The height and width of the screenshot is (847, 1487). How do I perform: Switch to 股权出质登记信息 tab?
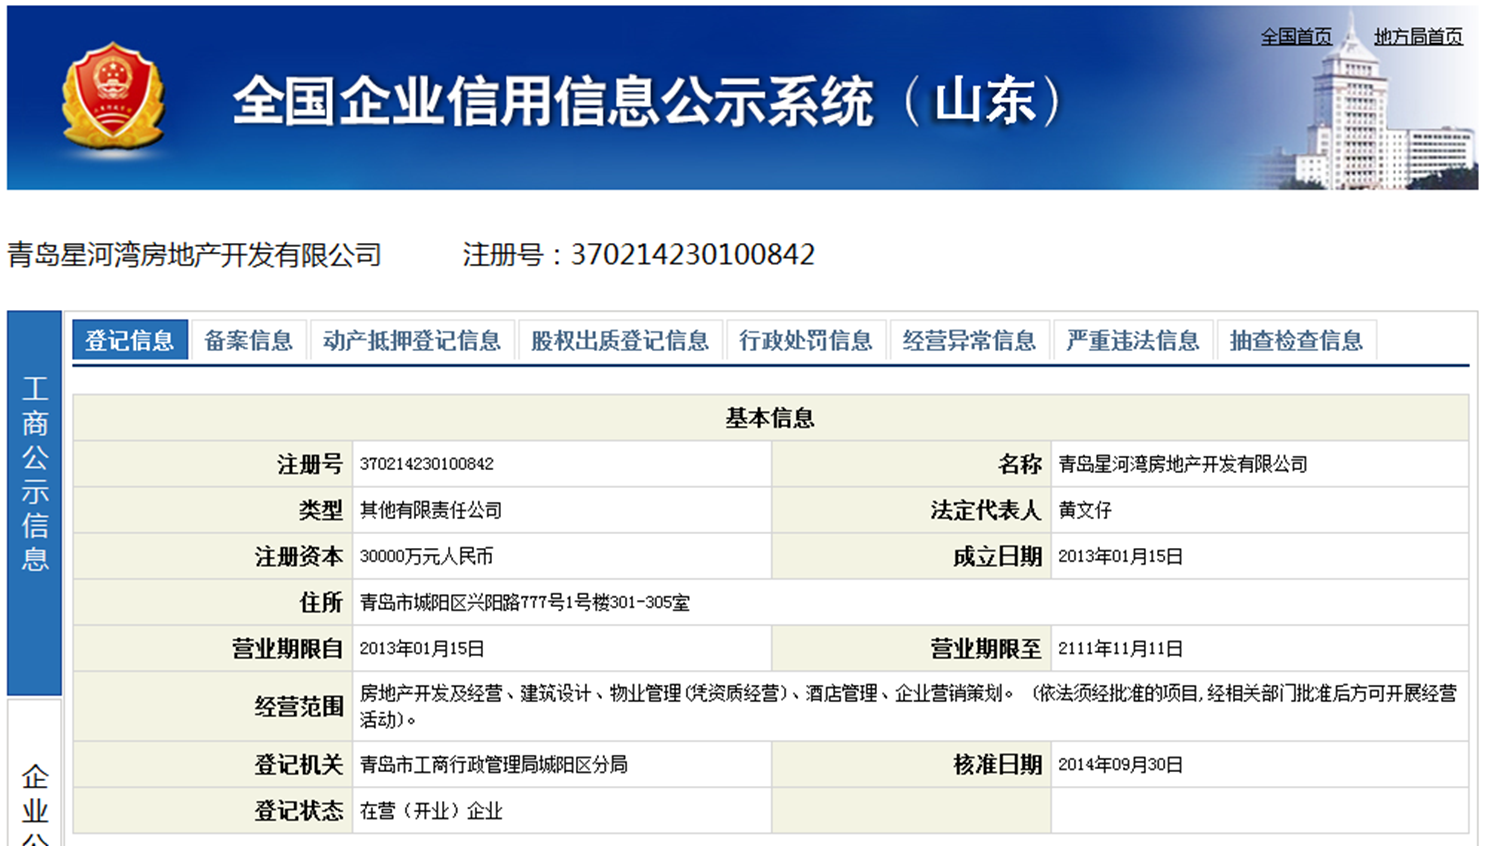pyautogui.click(x=619, y=341)
